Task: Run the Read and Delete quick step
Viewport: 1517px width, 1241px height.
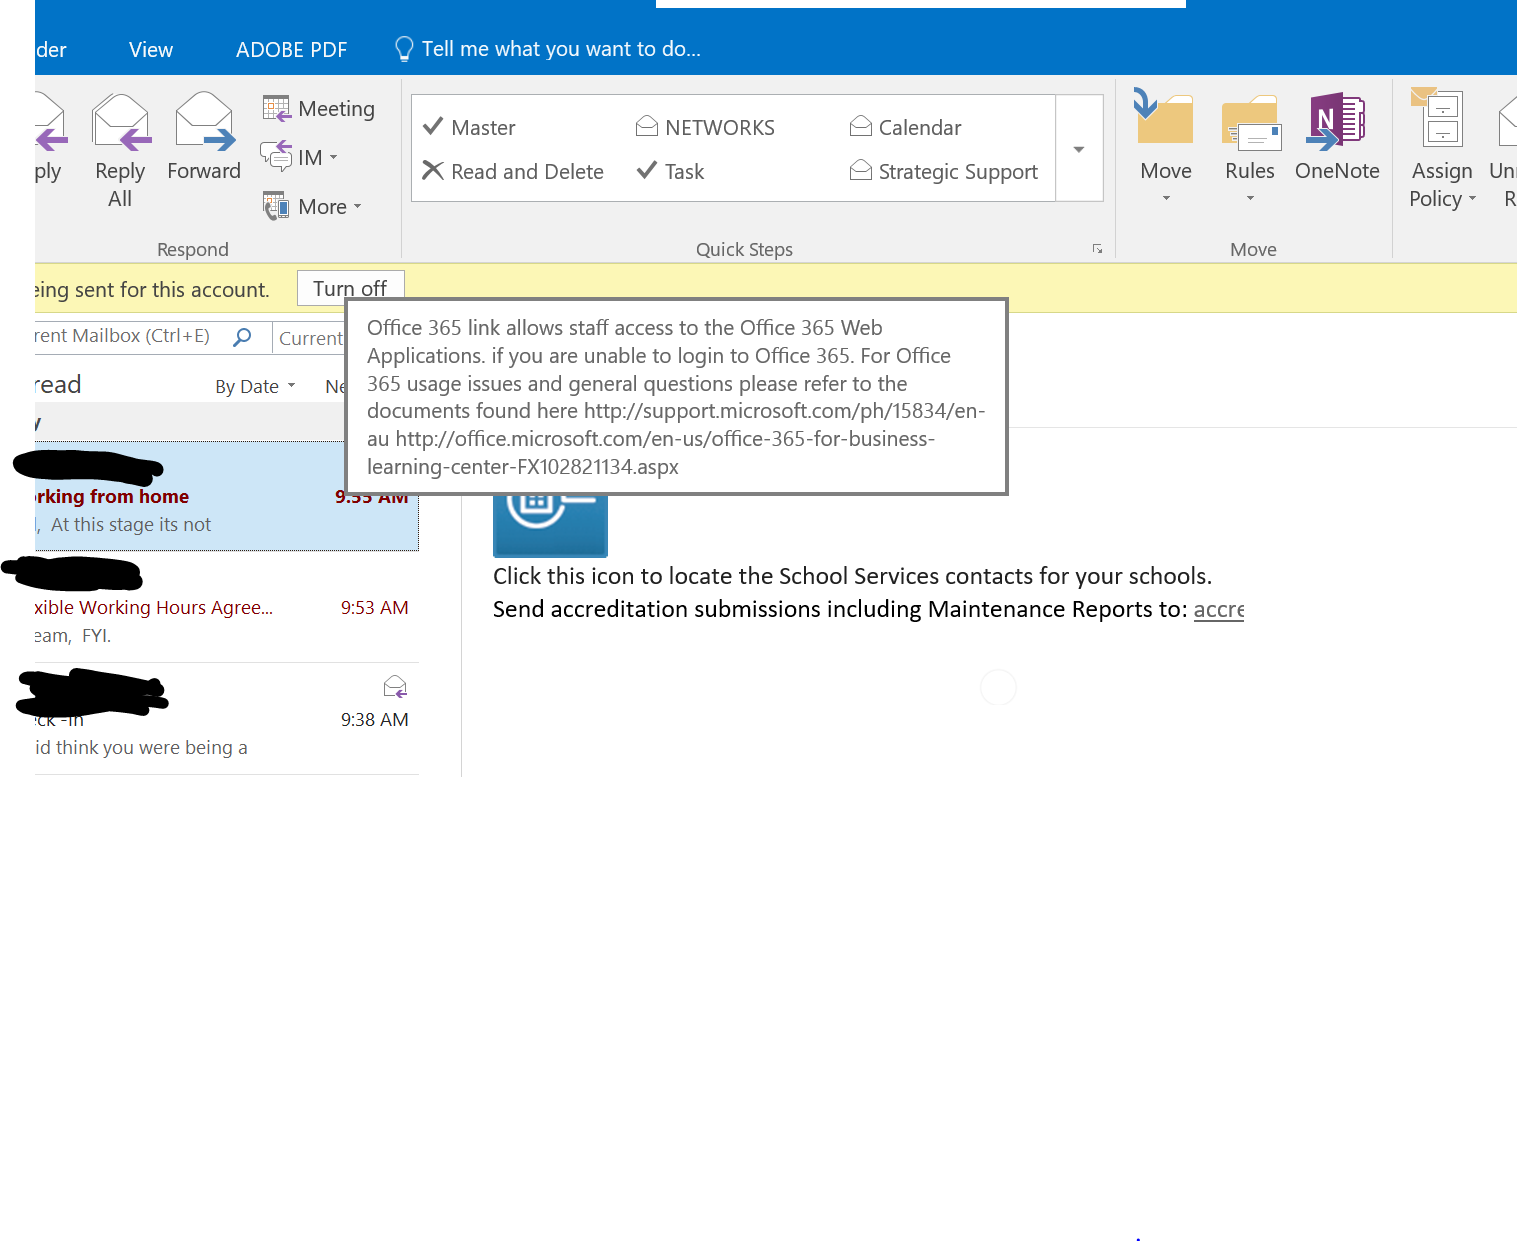Action: [x=513, y=171]
